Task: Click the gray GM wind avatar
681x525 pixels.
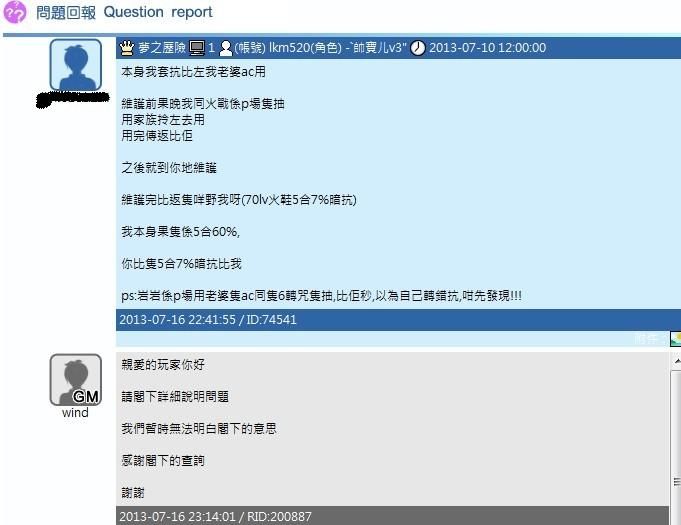Action: click(76, 380)
